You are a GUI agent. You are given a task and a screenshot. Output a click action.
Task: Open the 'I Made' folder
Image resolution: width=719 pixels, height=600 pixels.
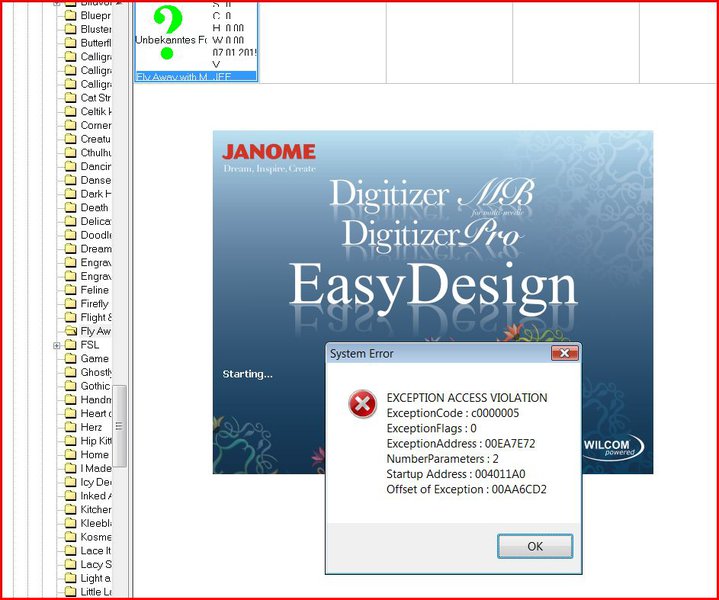pos(95,468)
